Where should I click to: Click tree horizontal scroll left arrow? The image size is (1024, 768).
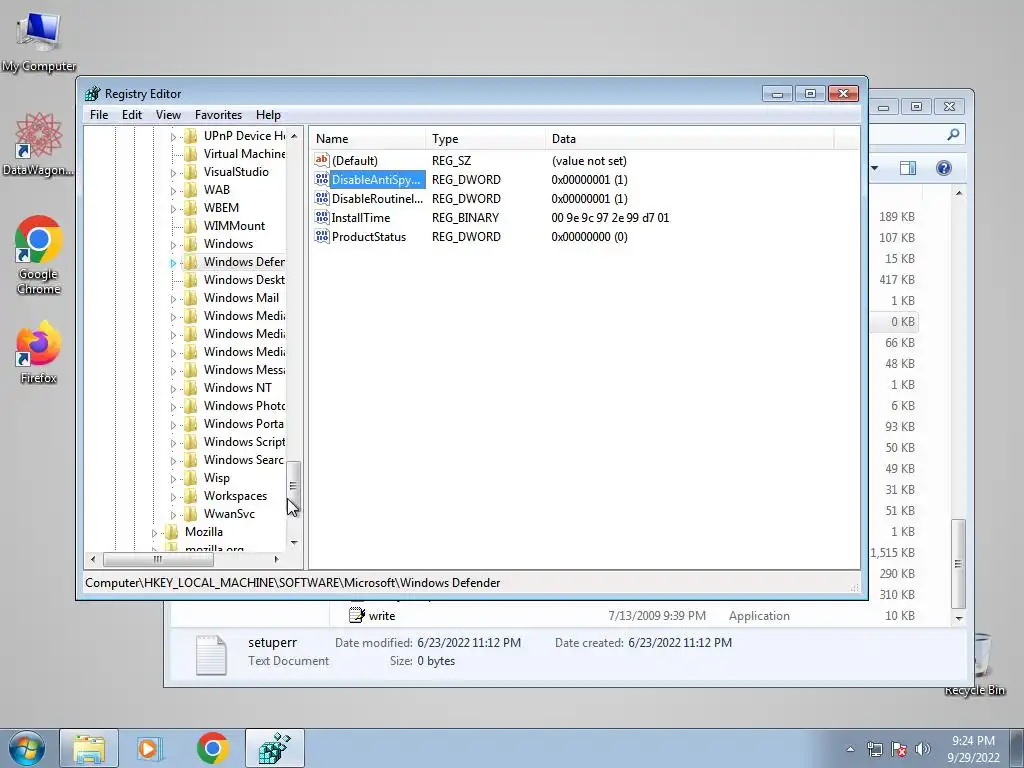click(x=93, y=559)
